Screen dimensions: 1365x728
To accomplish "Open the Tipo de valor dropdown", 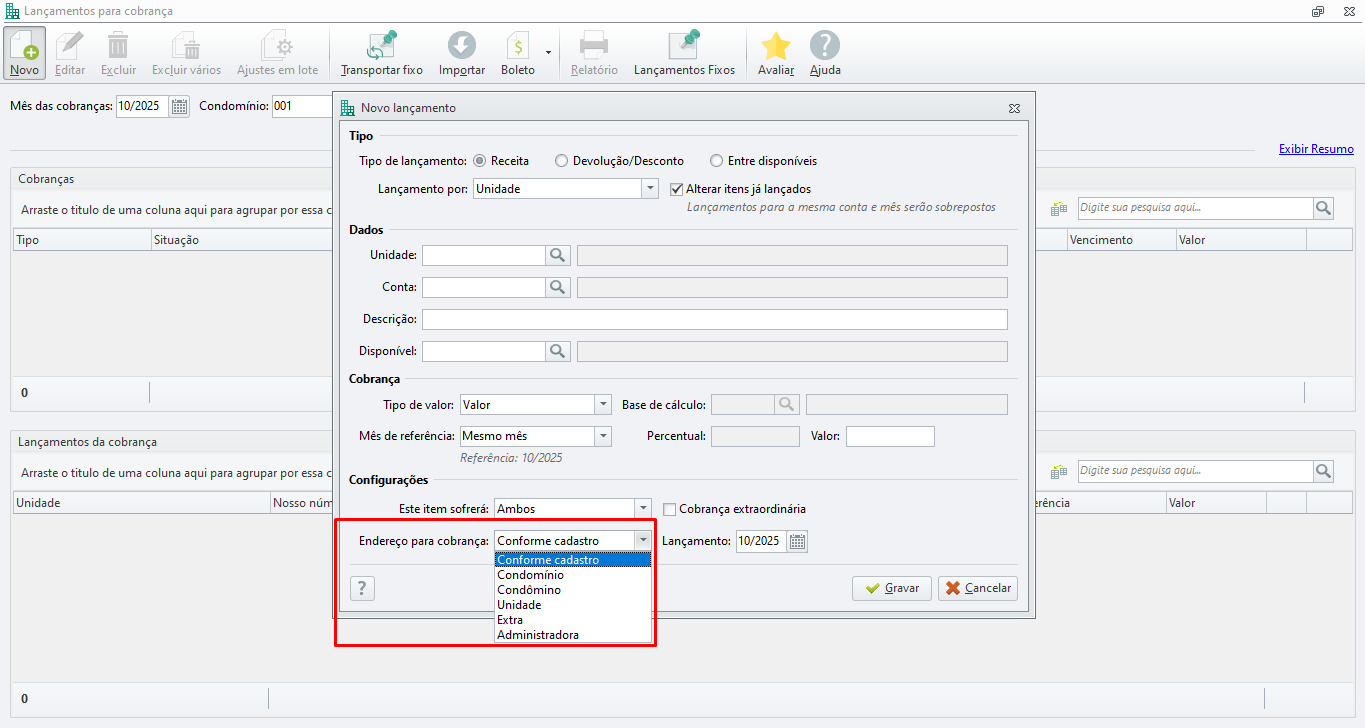I will 602,405.
